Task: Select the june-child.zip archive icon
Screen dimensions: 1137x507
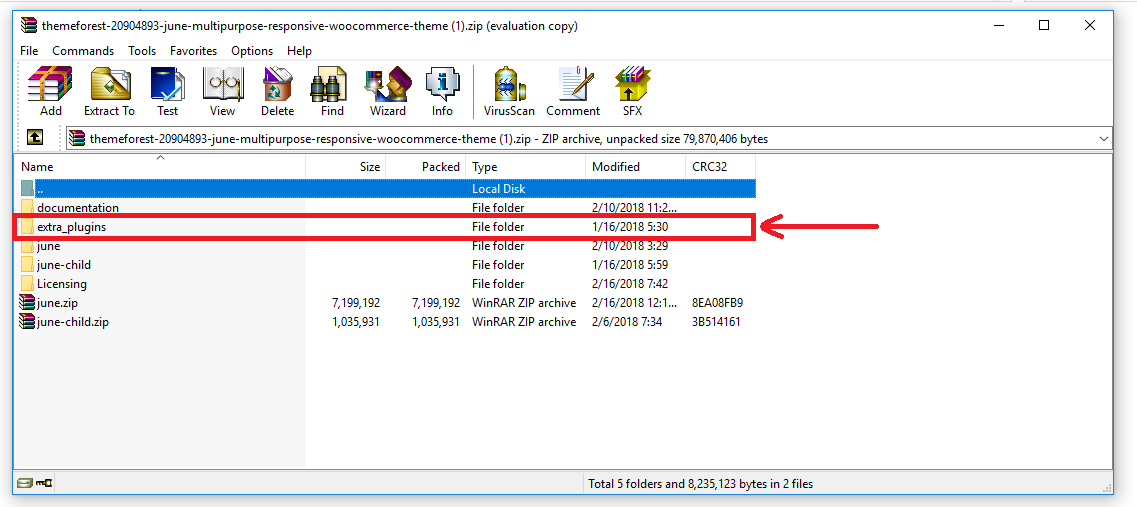Action: pos(28,321)
